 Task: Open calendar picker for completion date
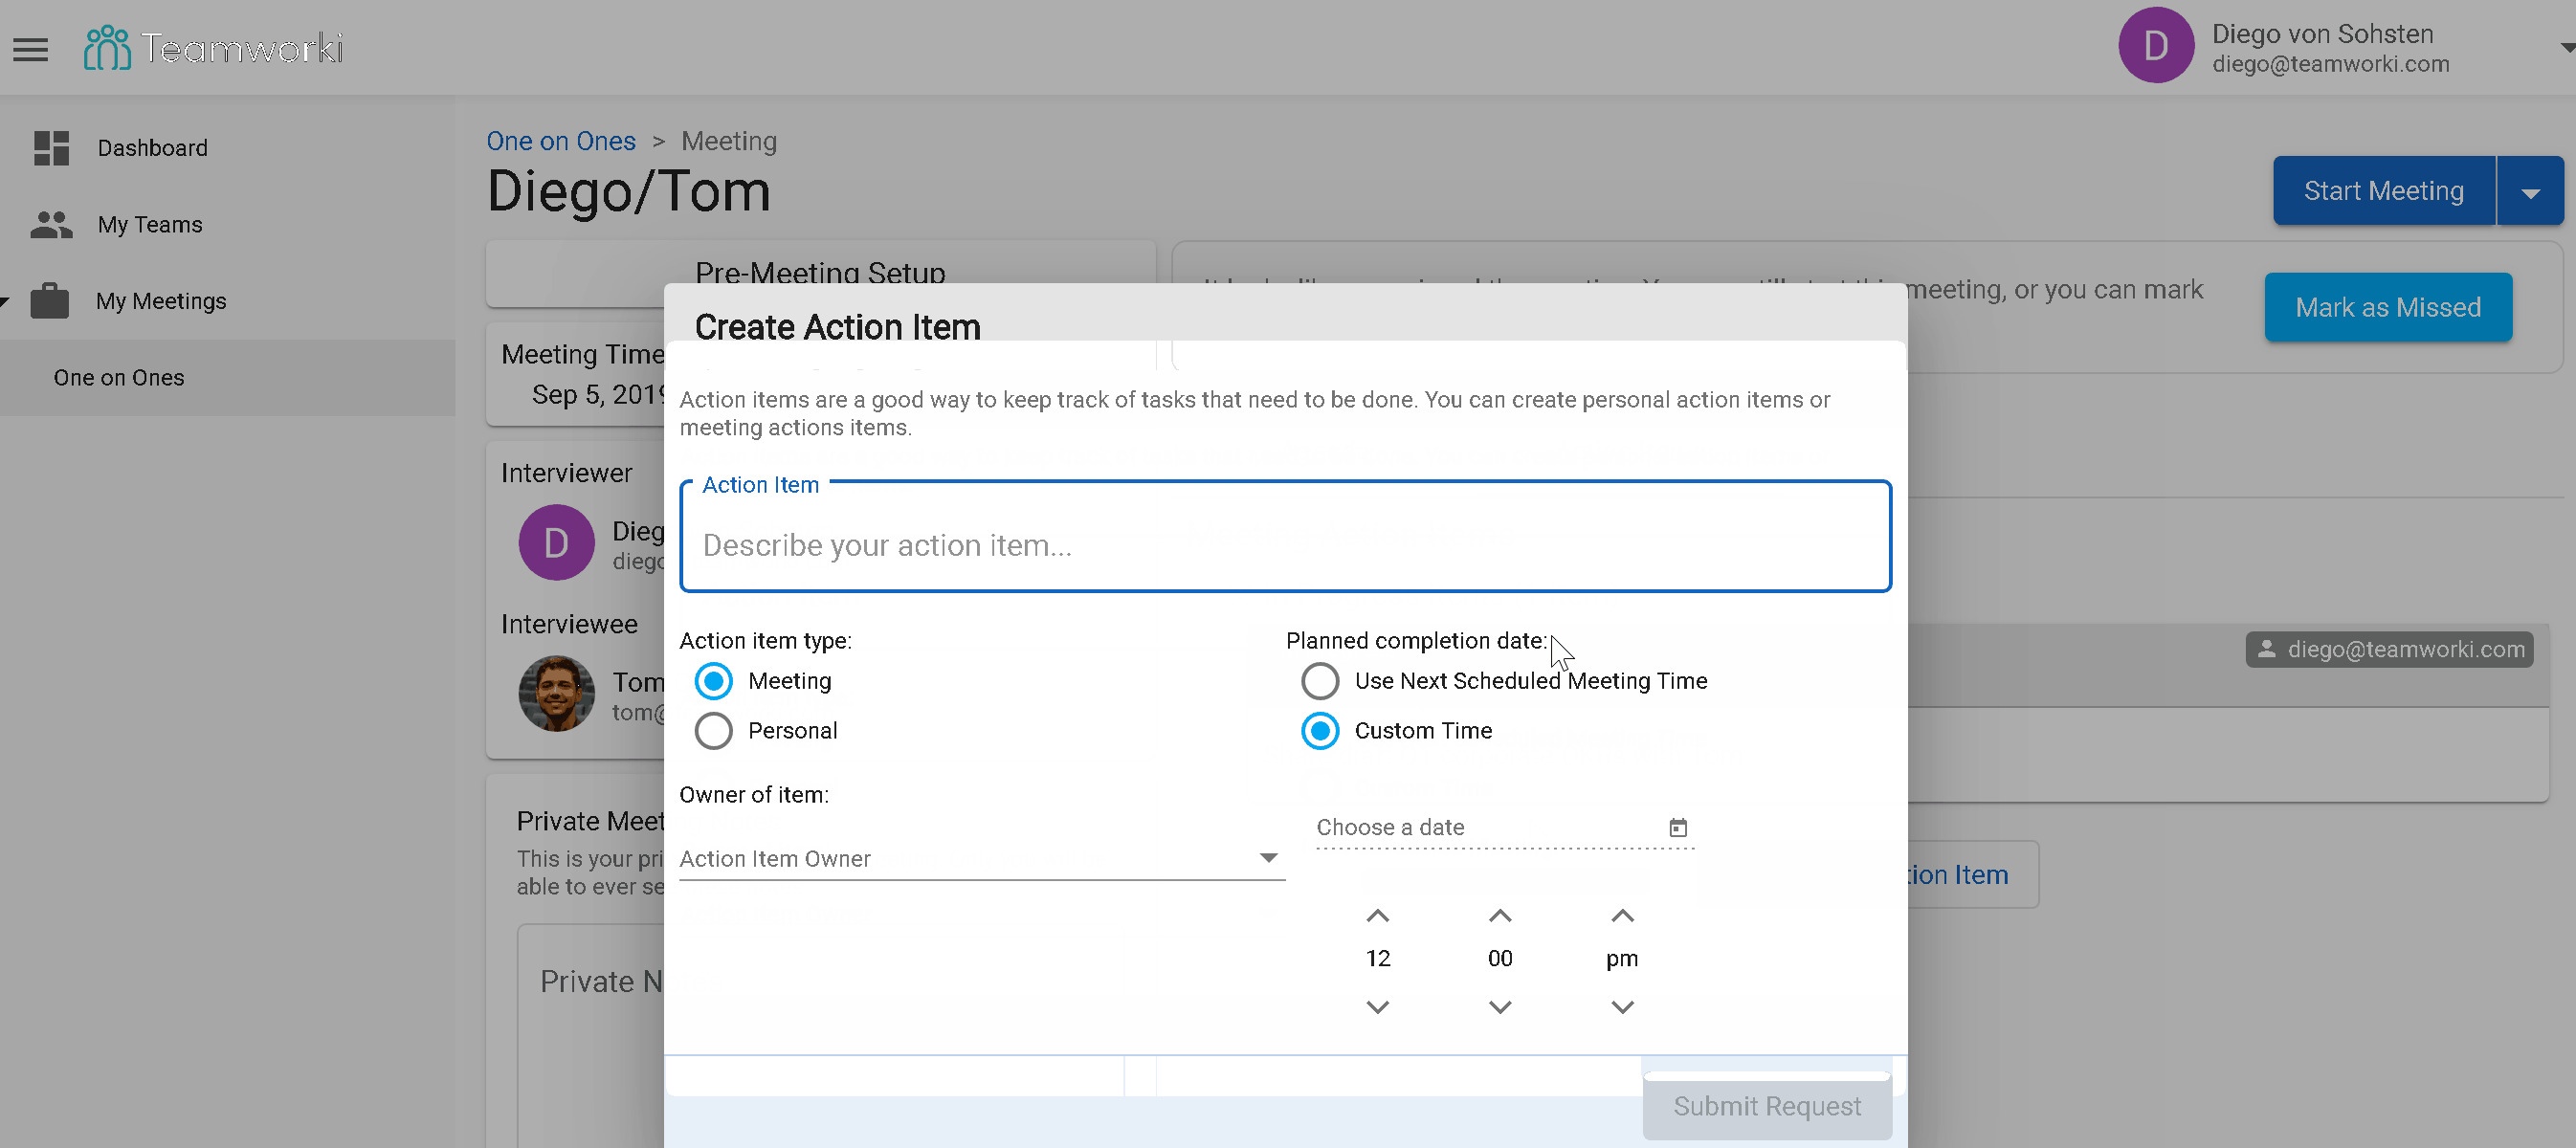tap(1677, 827)
